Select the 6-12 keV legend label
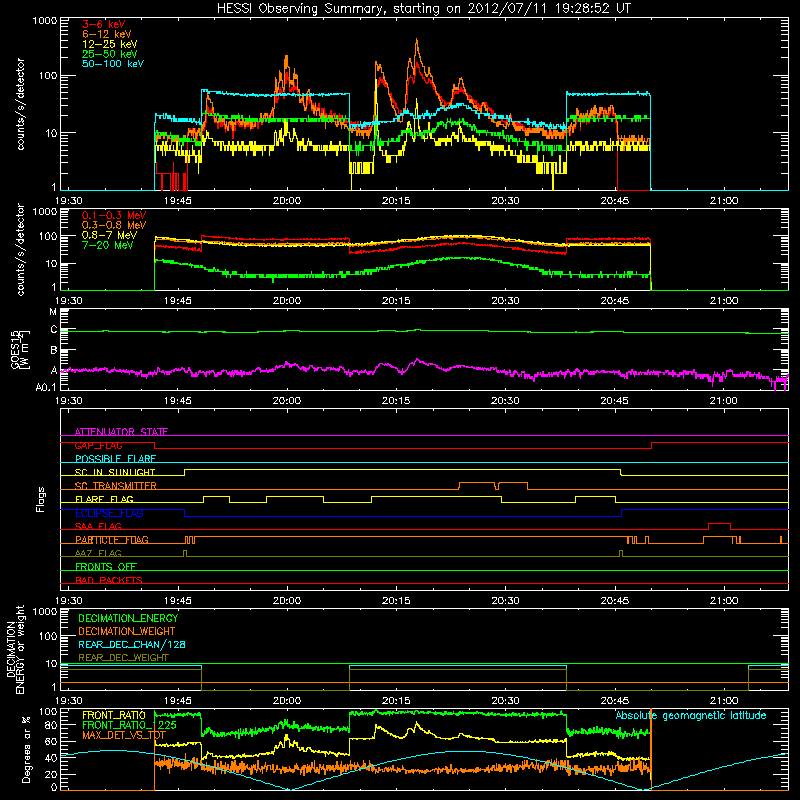The image size is (800, 800). click(107, 34)
